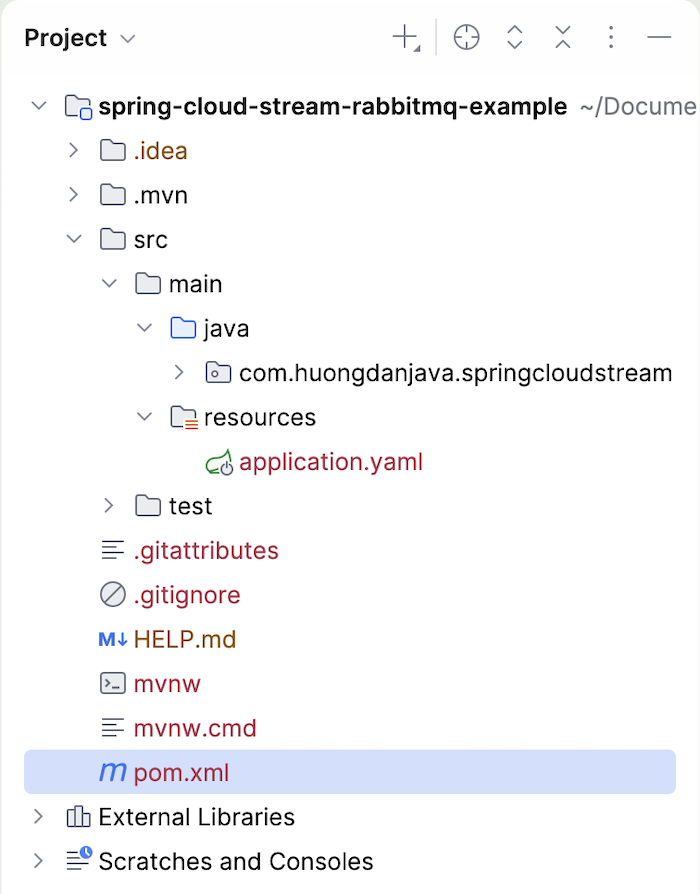Viewport: 700px width, 894px height.
Task: Open the Project panel options menu
Action: 611,38
